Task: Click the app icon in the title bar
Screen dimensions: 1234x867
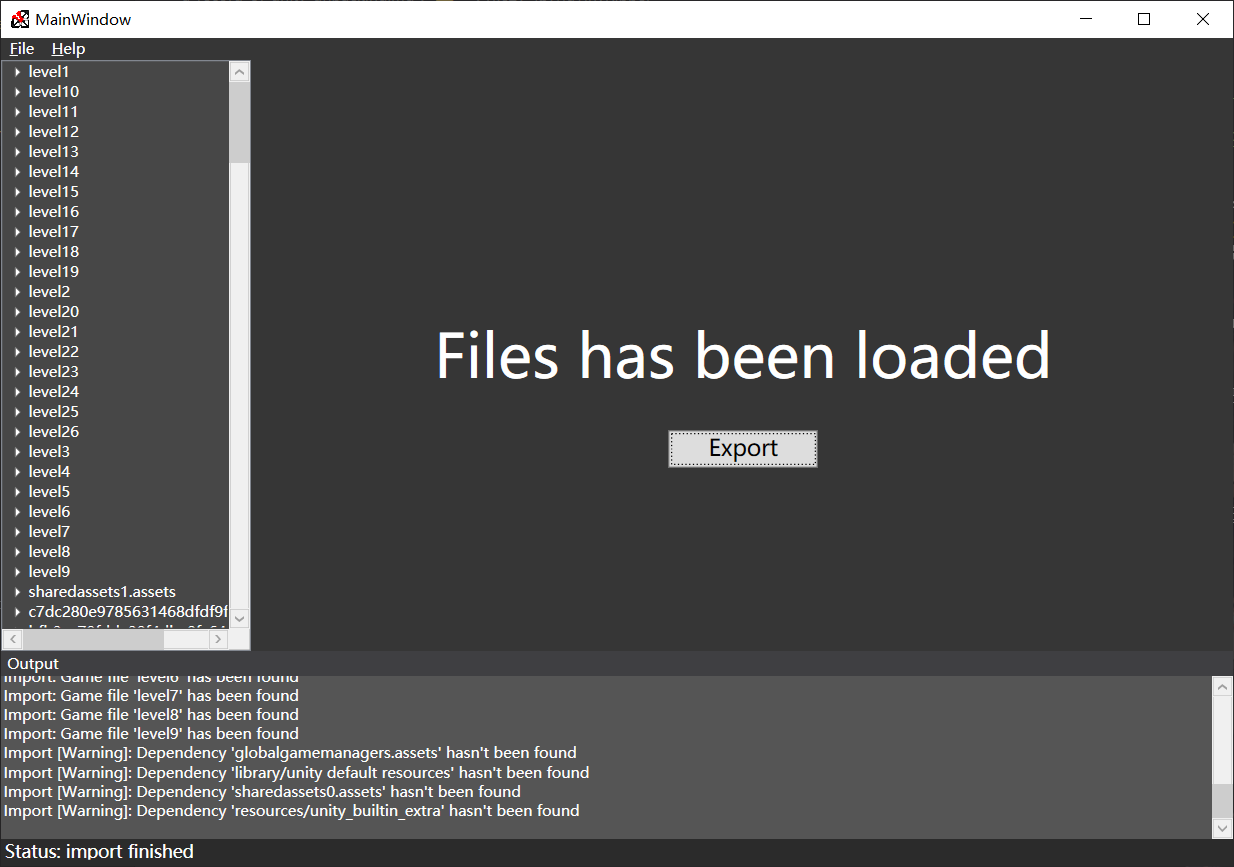Action: click(x=20, y=19)
